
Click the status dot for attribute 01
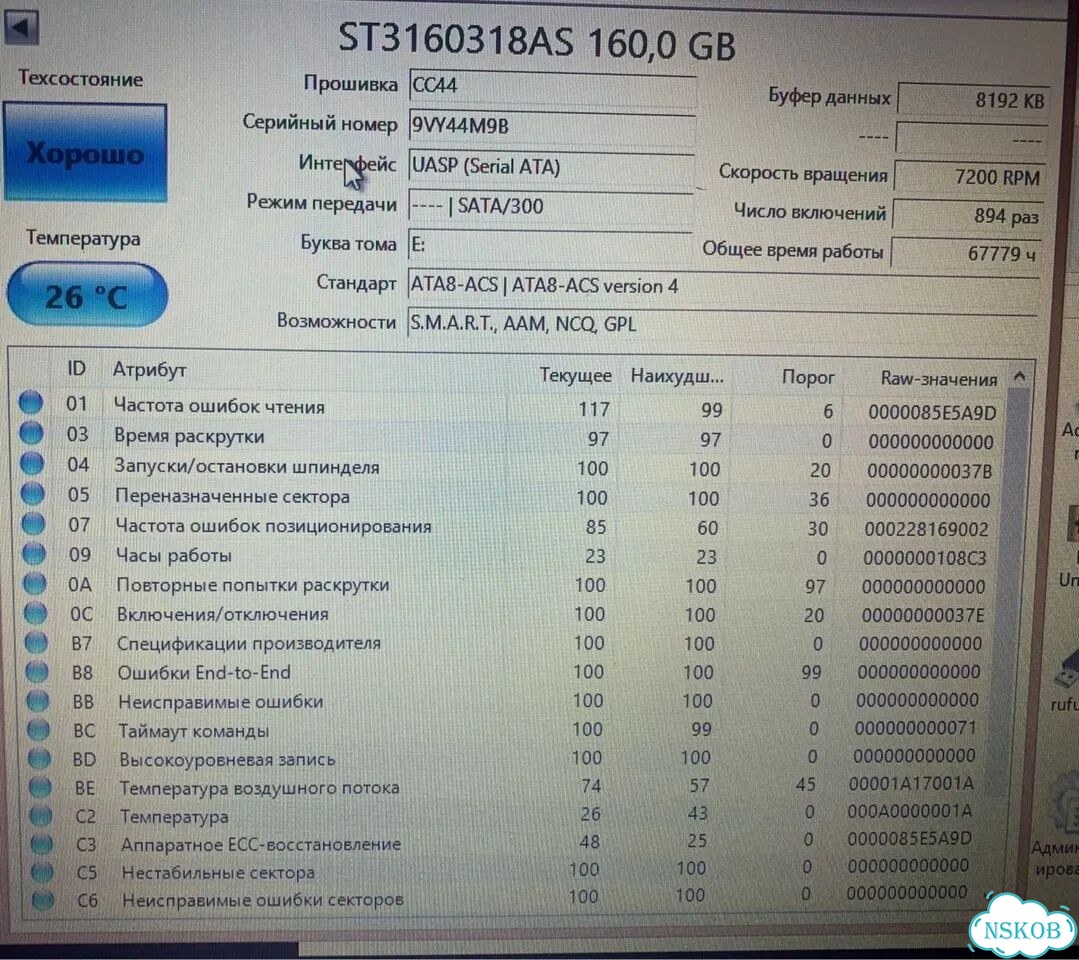[31, 403]
